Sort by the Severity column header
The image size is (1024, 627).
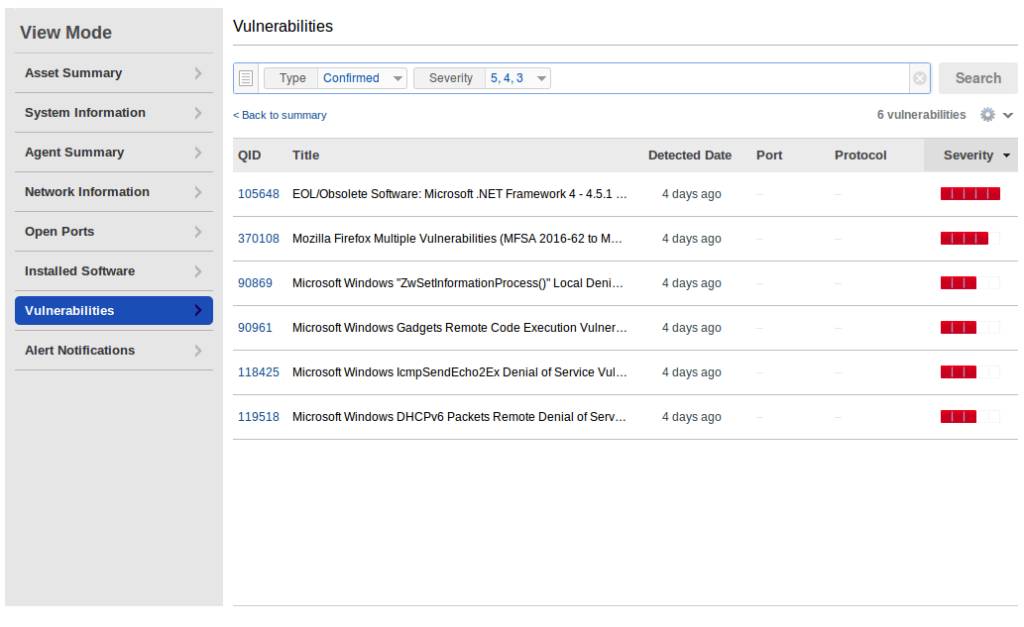[x=969, y=155]
